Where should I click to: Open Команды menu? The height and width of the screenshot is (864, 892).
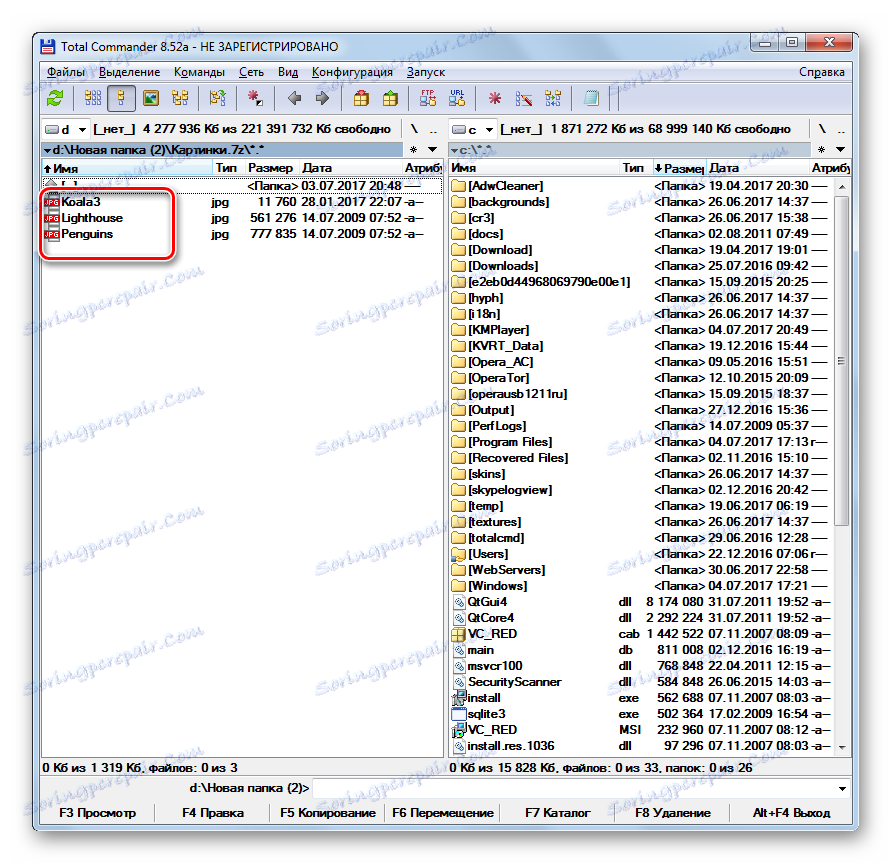(x=199, y=72)
